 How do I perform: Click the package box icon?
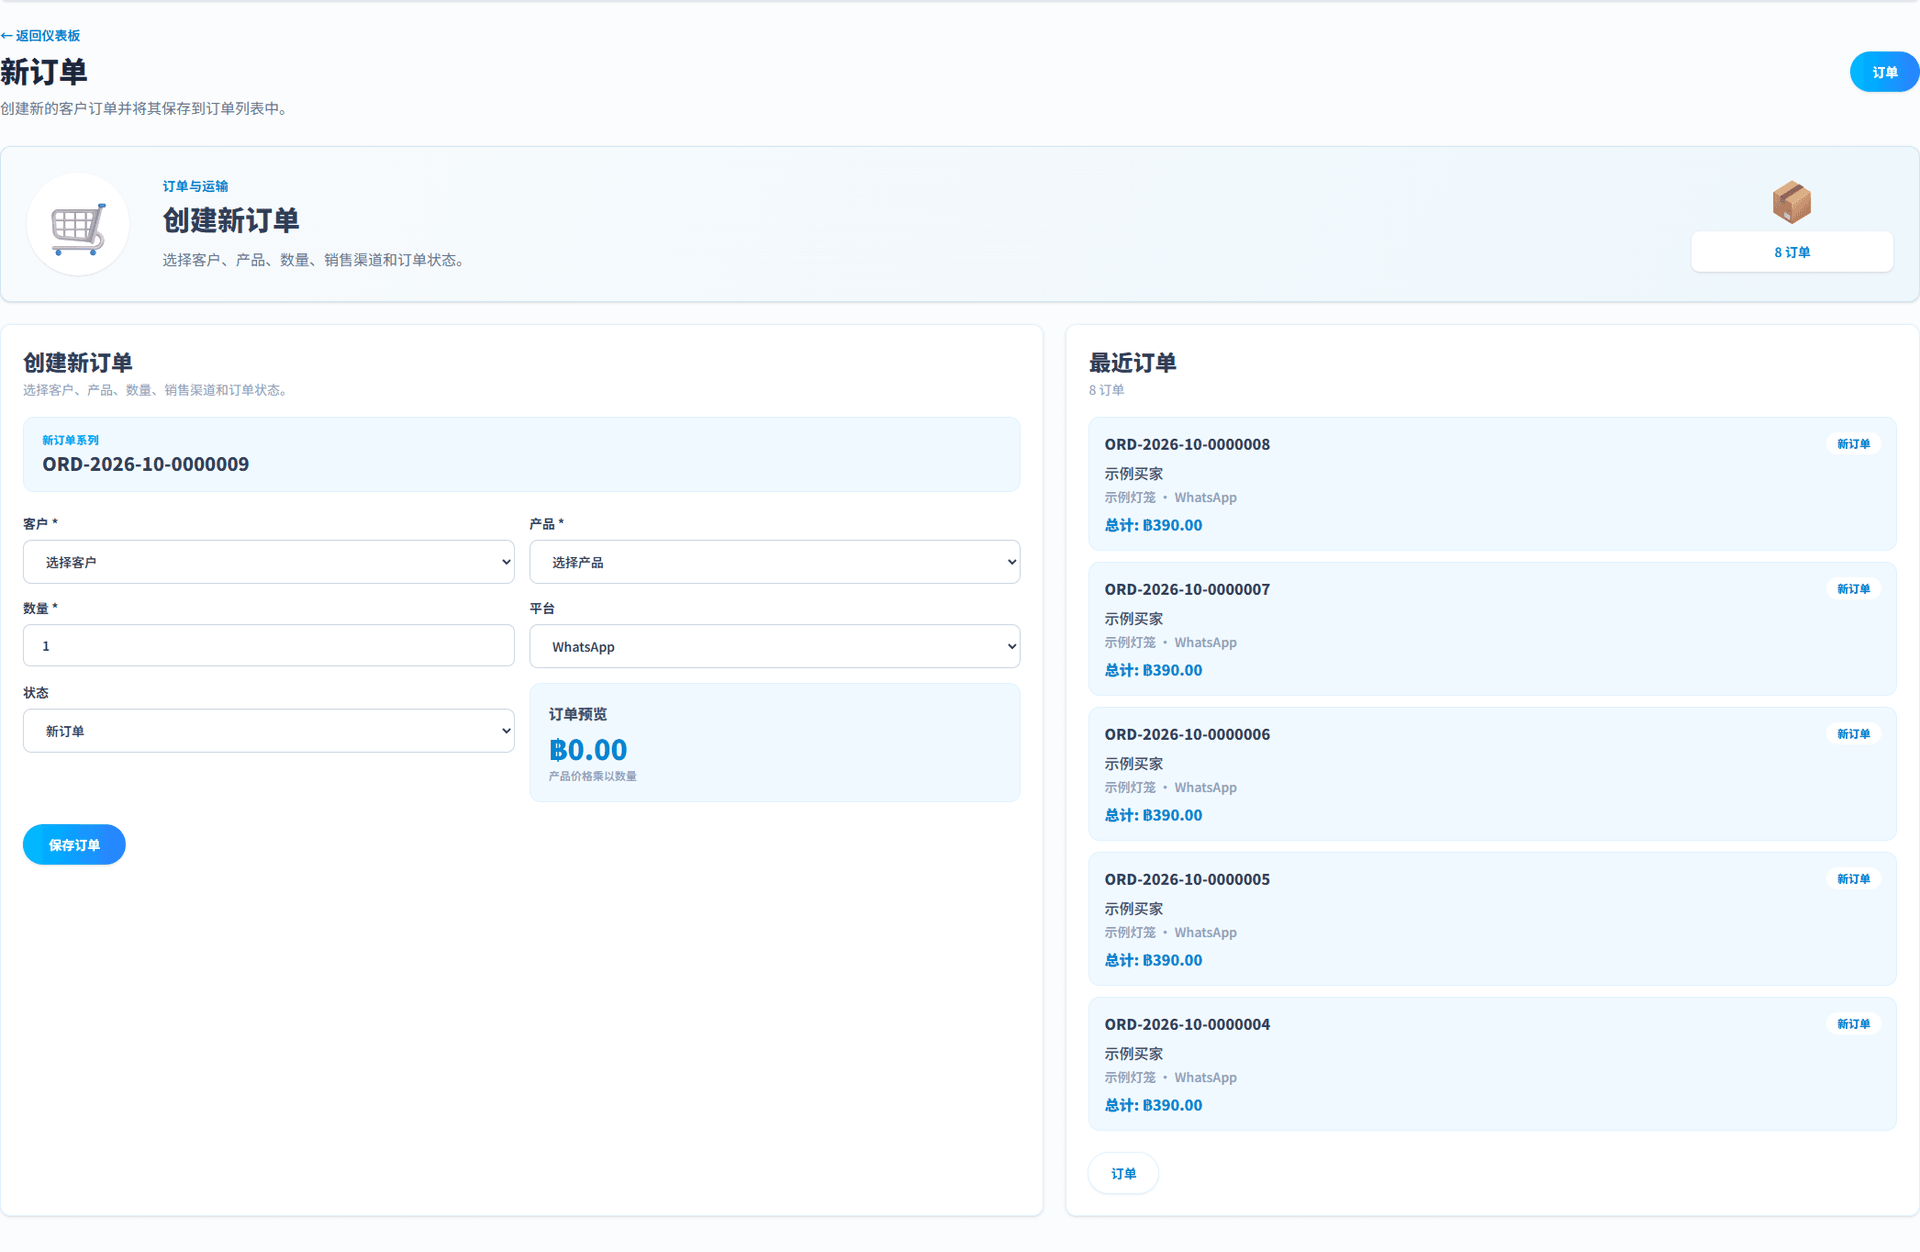point(1791,202)
